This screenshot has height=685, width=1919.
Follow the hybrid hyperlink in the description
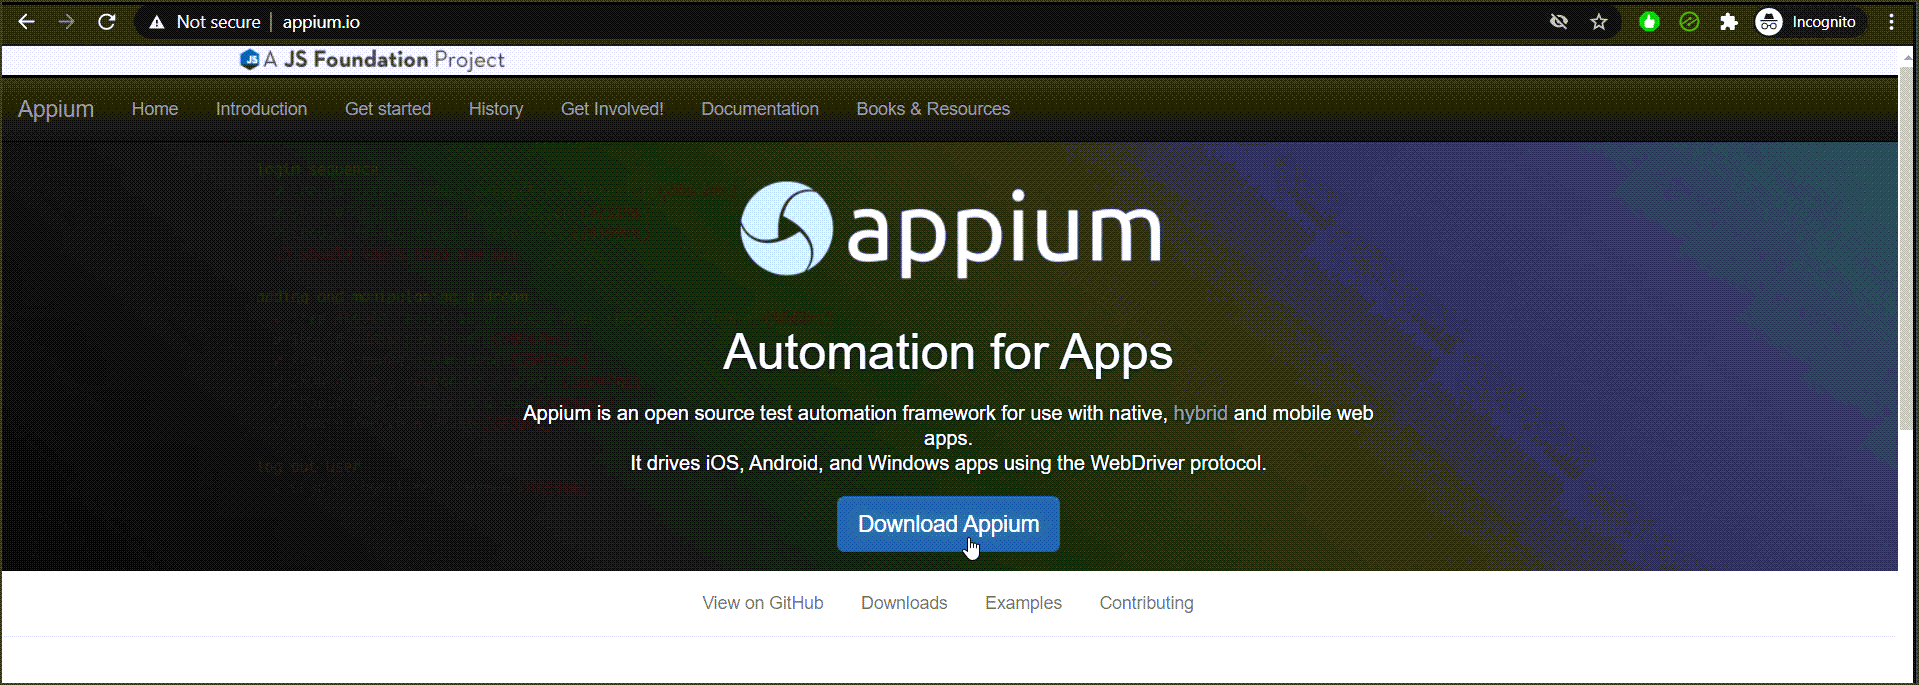coord(1200,413)
